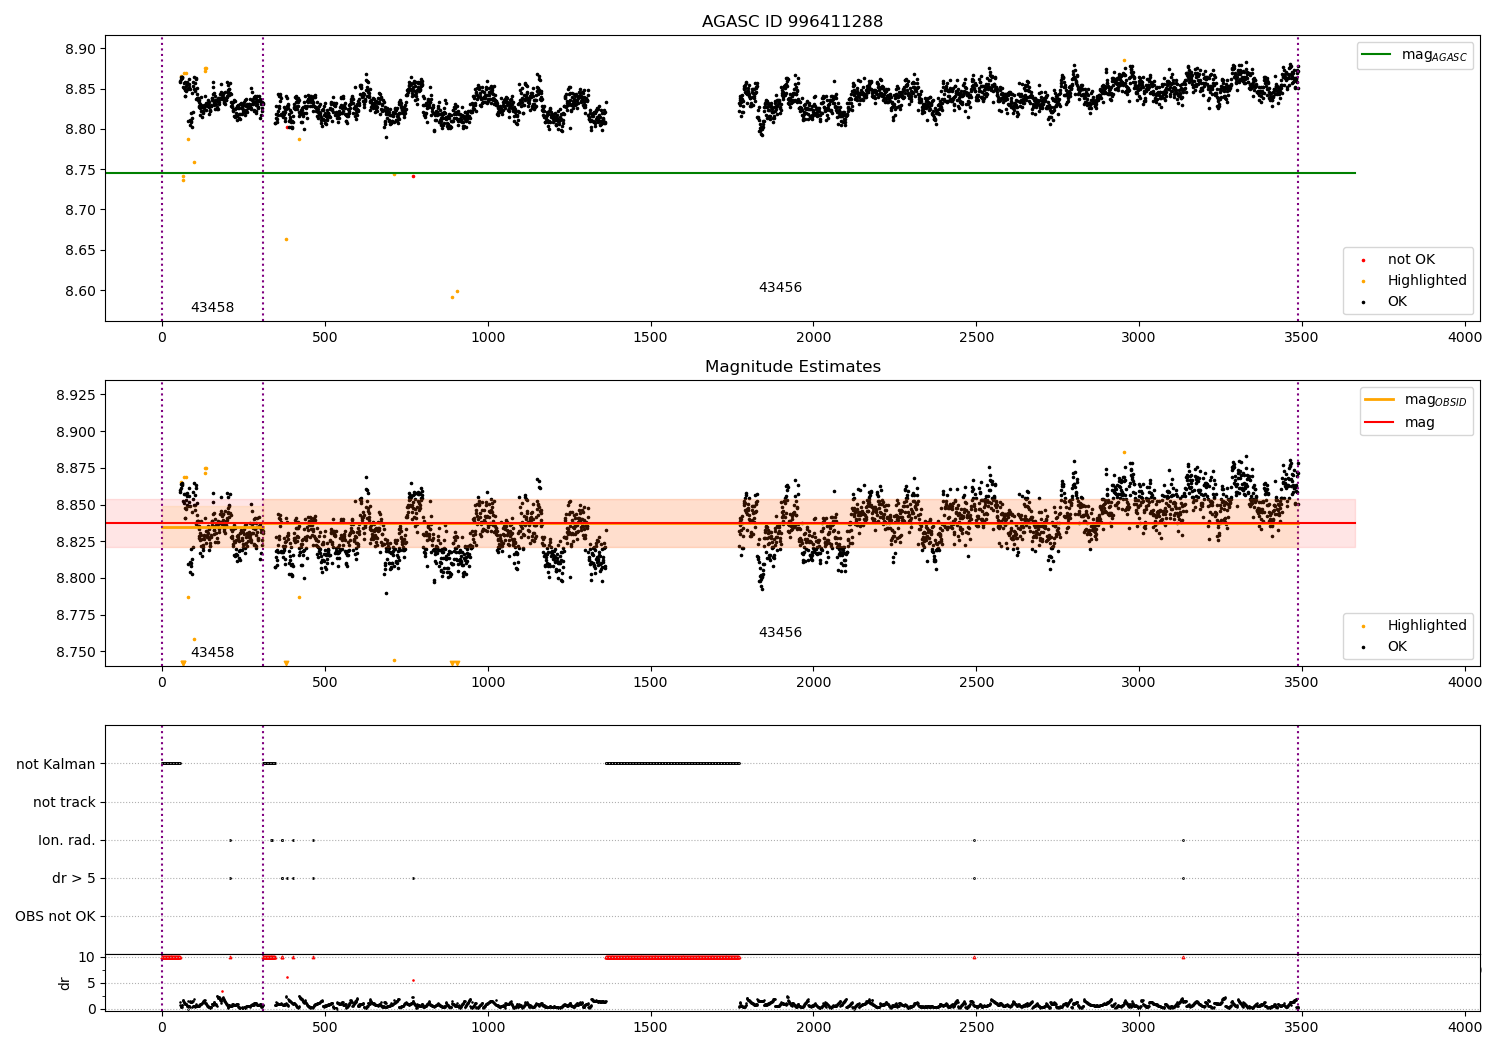The height and width of the screenshot is (1050, 1500).
Task: Click the 8.60 tick on the top y-axis
Action: tap(79, 292)
